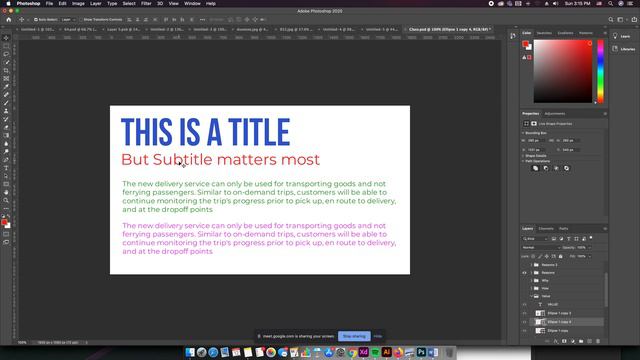This screenshot has width=640, height=360.
Task: Select the Crop tool
Action: tap(6, 71)
